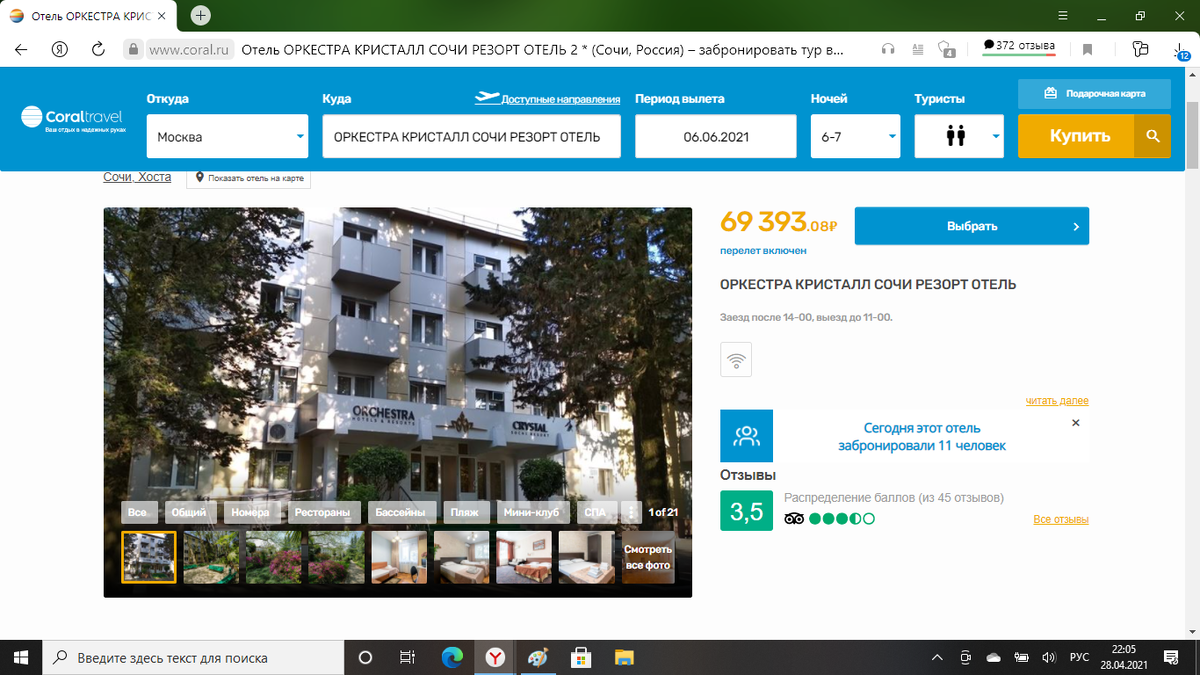1200x675 pixels.
Task: Open the Все отзывы link
Action: (x=1061, y=520)
